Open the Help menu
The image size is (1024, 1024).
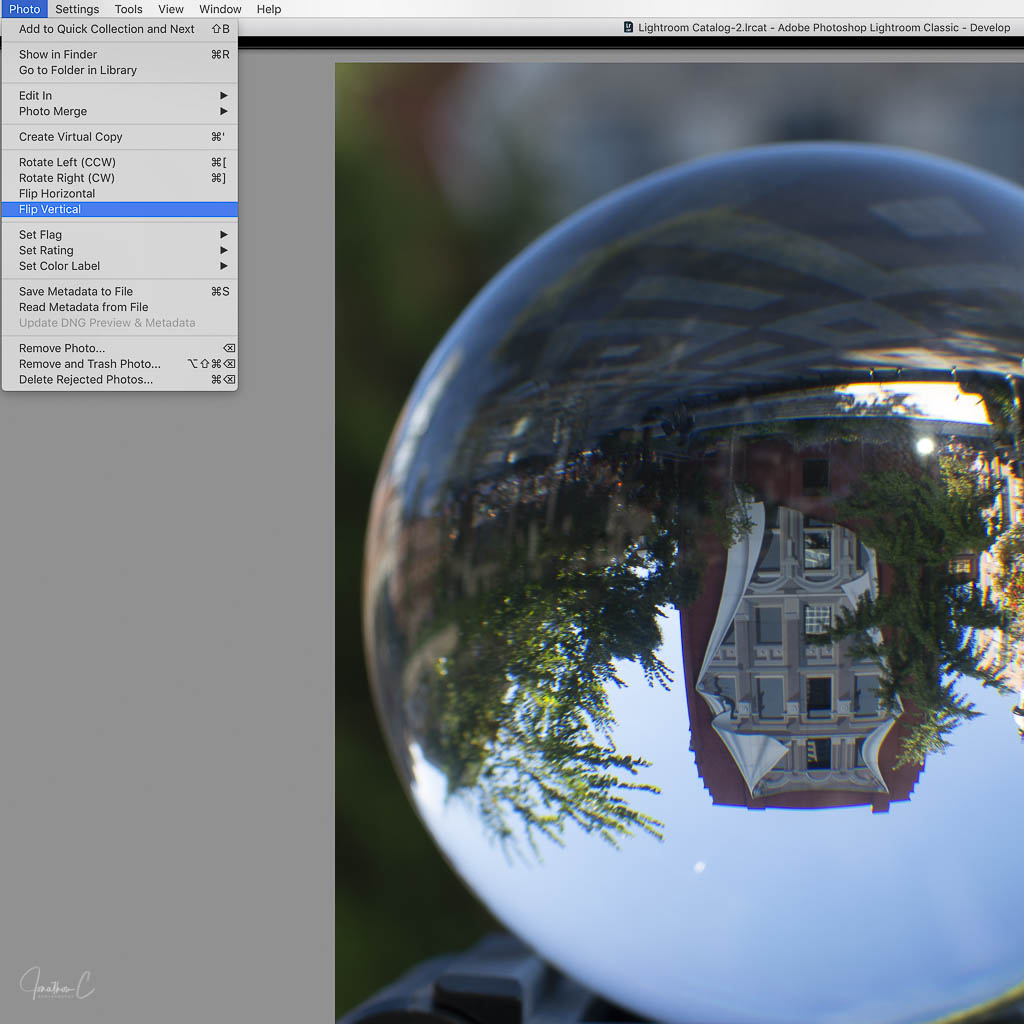click(269, 9)
